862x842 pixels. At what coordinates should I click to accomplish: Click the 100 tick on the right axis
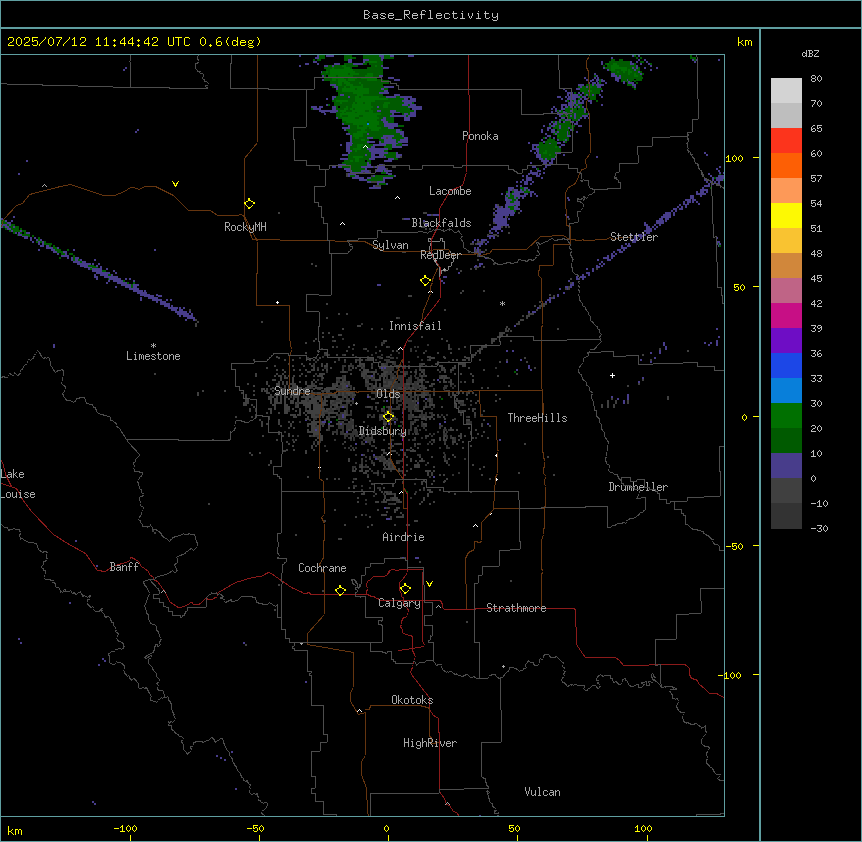pos(734,158)
